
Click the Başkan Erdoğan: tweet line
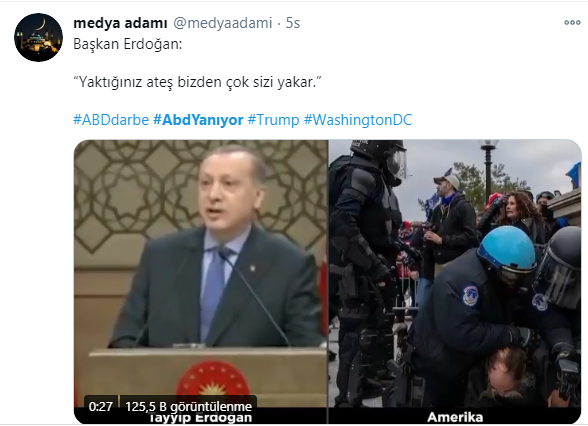128,44
